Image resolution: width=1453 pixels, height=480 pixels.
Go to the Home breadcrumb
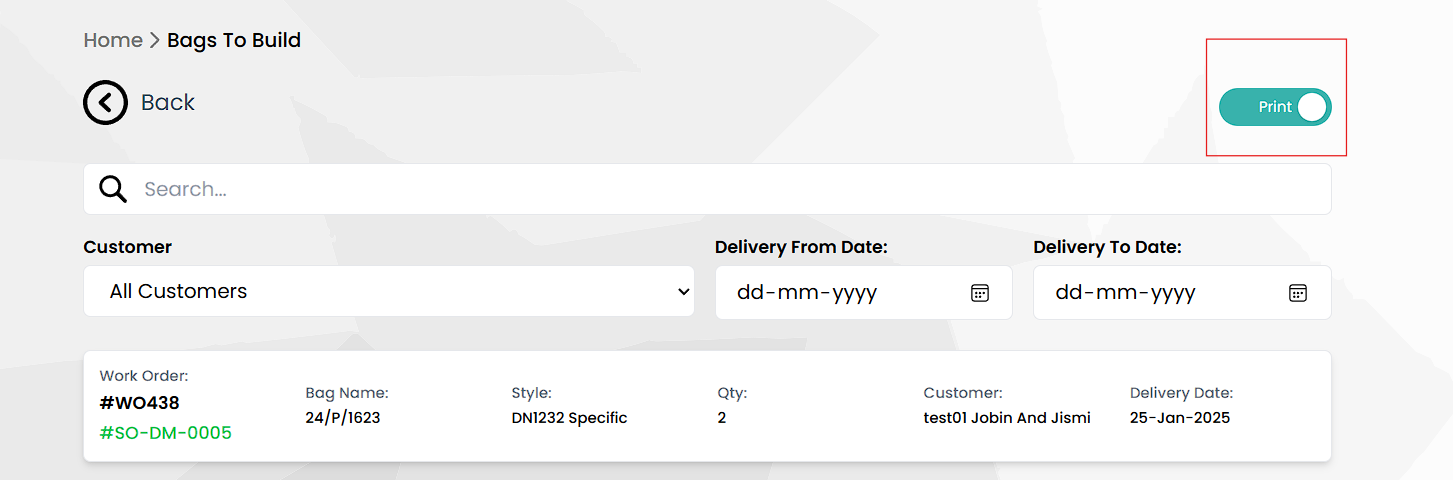[x=113, y=40]
